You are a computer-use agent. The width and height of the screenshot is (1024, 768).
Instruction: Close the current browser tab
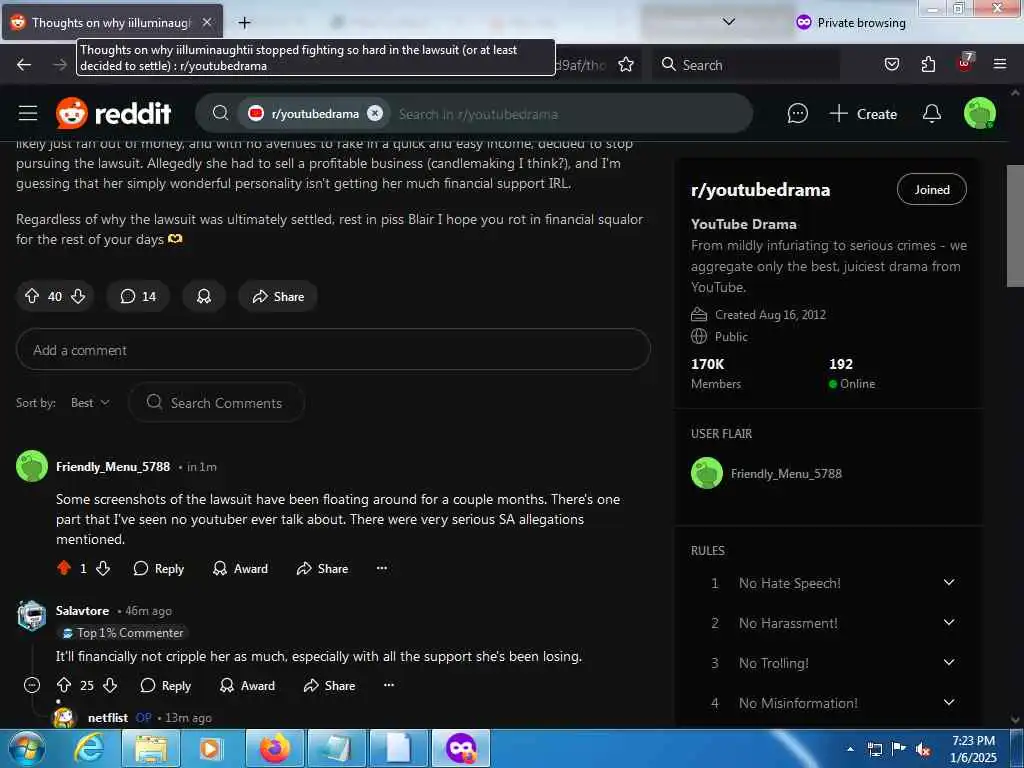[206, 22]
